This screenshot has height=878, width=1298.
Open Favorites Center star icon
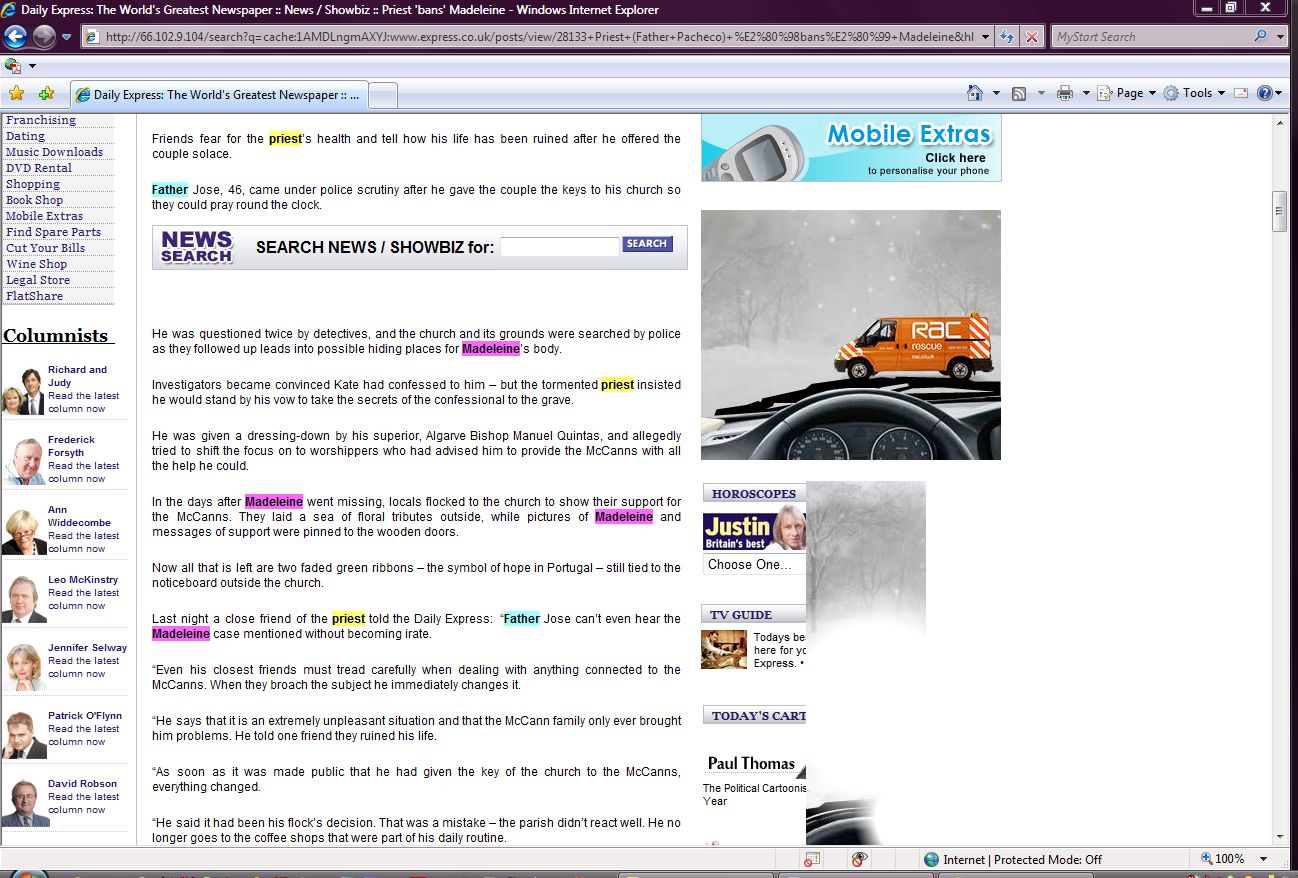point(16,94)
